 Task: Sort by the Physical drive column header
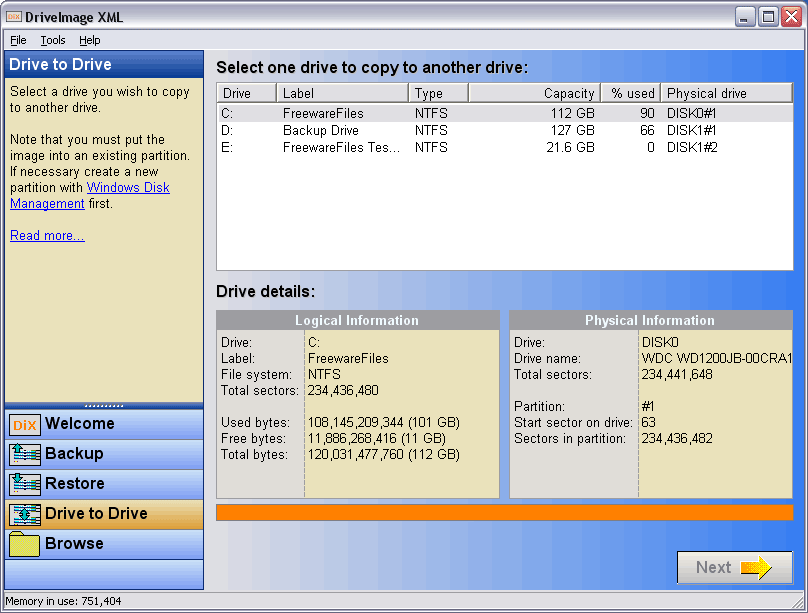point(727,93)
